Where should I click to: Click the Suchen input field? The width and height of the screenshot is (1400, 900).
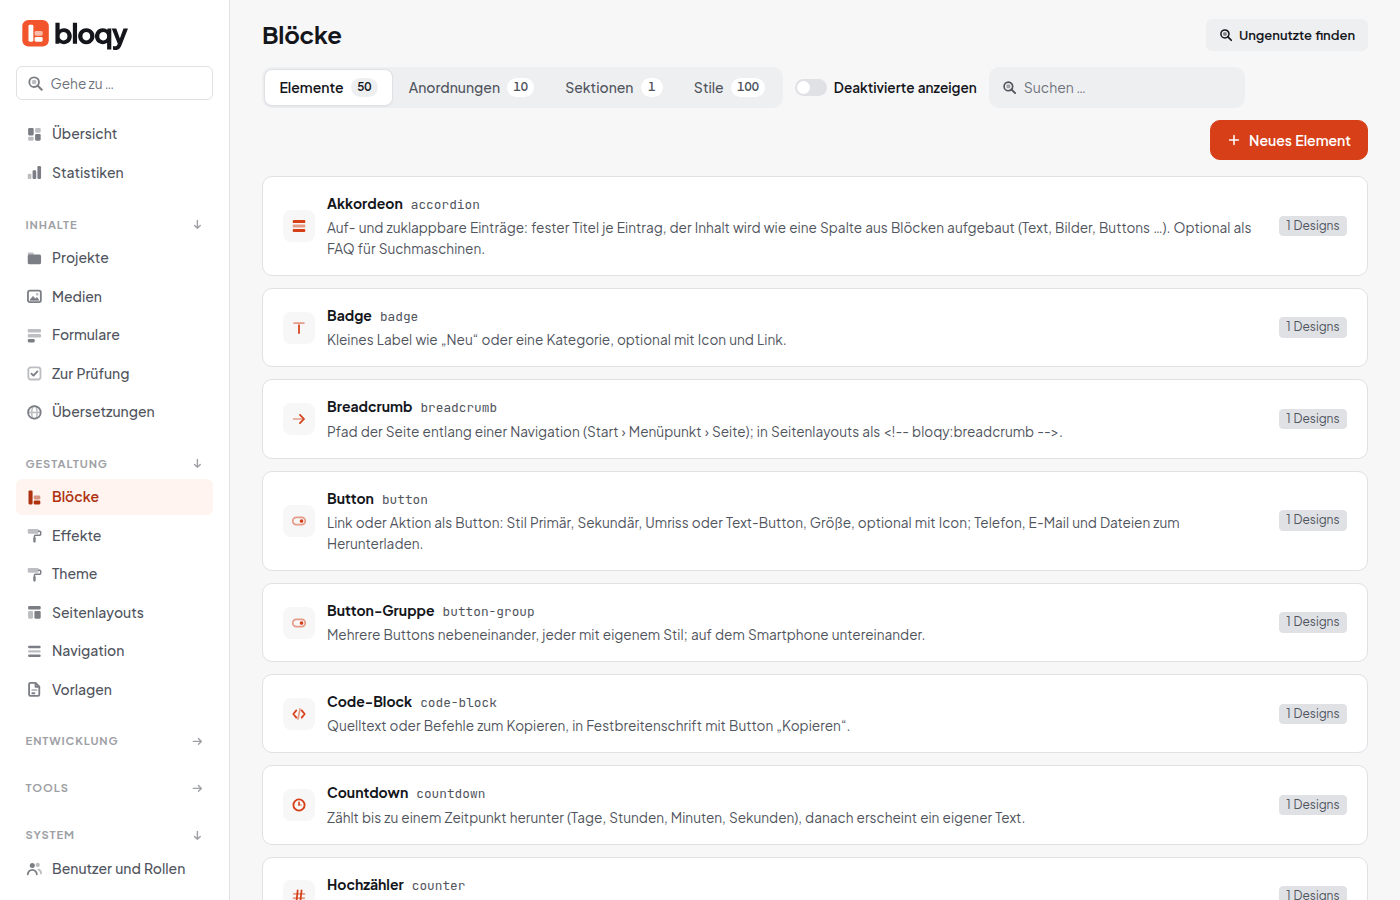[x=1117, y=88]
